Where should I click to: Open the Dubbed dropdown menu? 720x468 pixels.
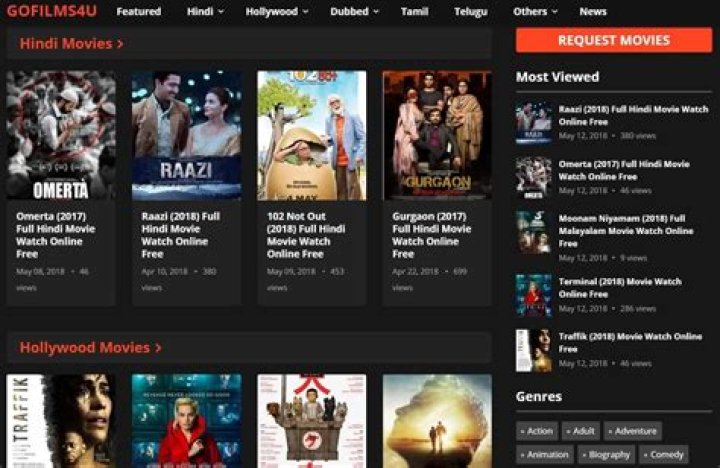355,12
